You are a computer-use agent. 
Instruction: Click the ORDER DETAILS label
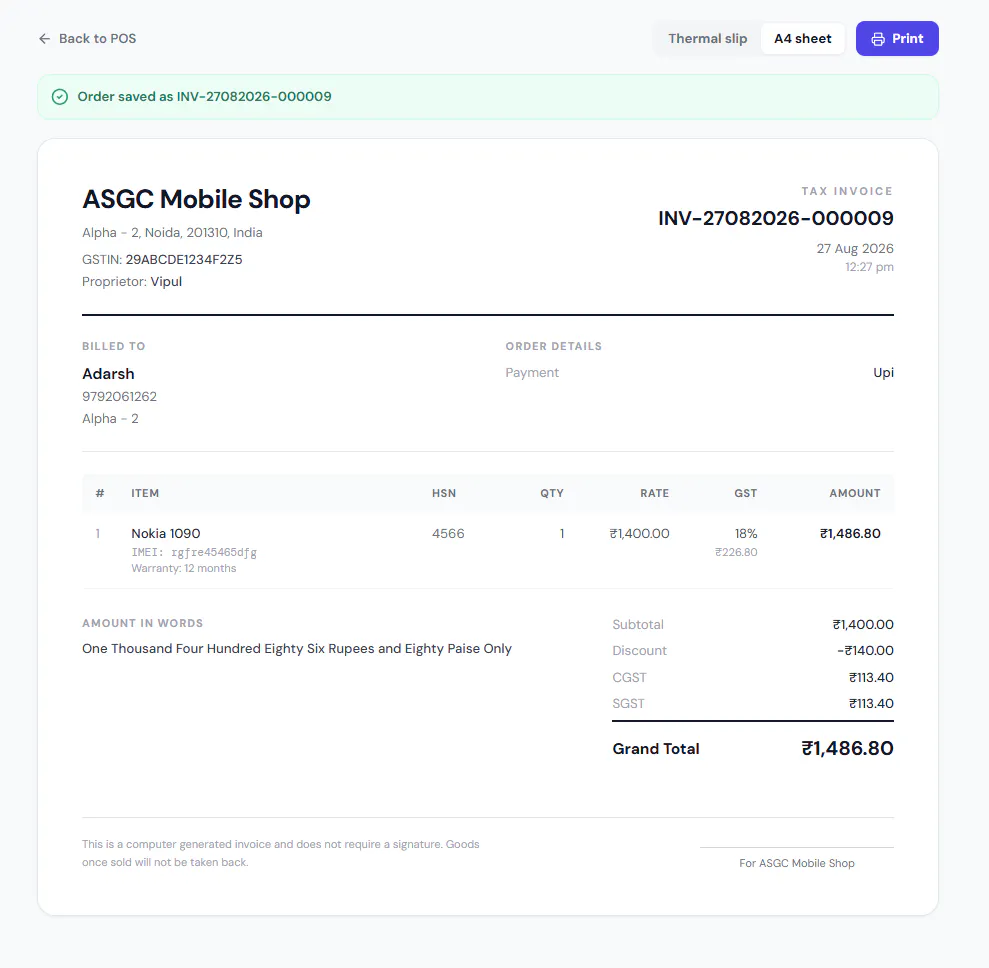553,346
